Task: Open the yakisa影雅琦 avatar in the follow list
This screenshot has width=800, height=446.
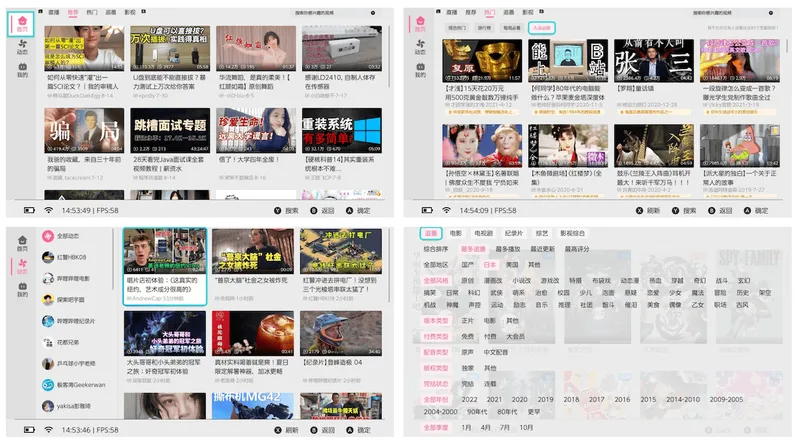Action: [x=48, y=406]
